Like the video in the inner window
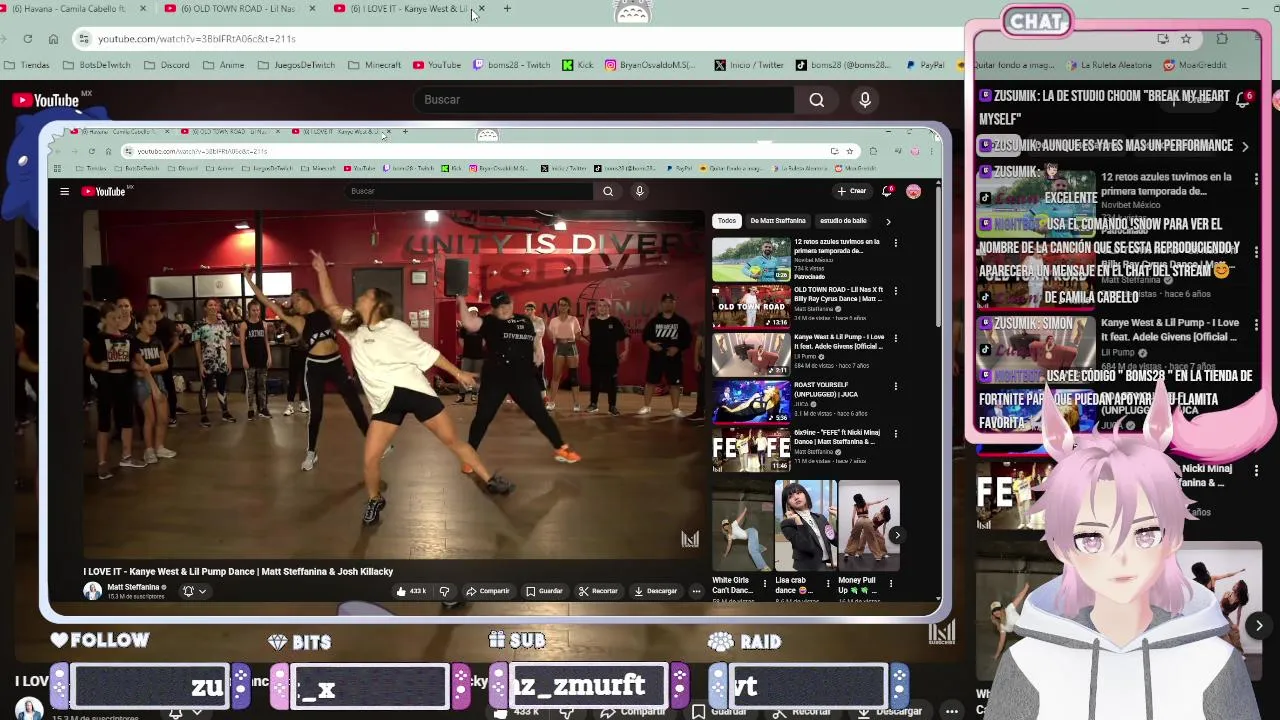This screenshot has width=1280, height=720. point(411,591)
